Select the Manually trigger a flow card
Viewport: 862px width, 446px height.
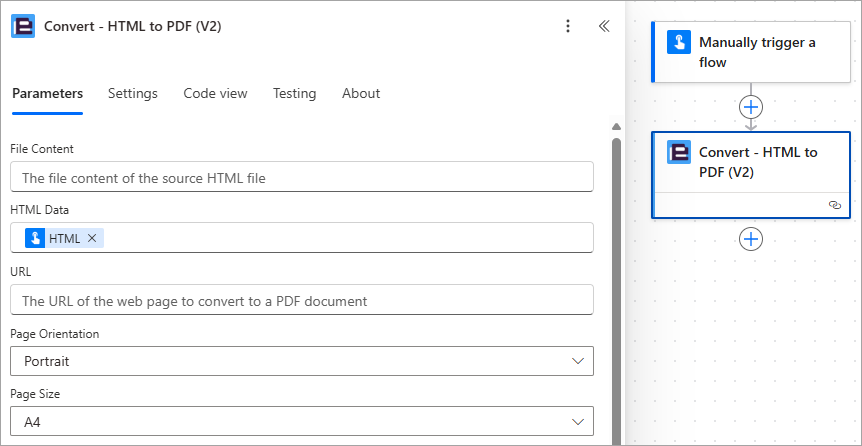(x=751, y=52)
